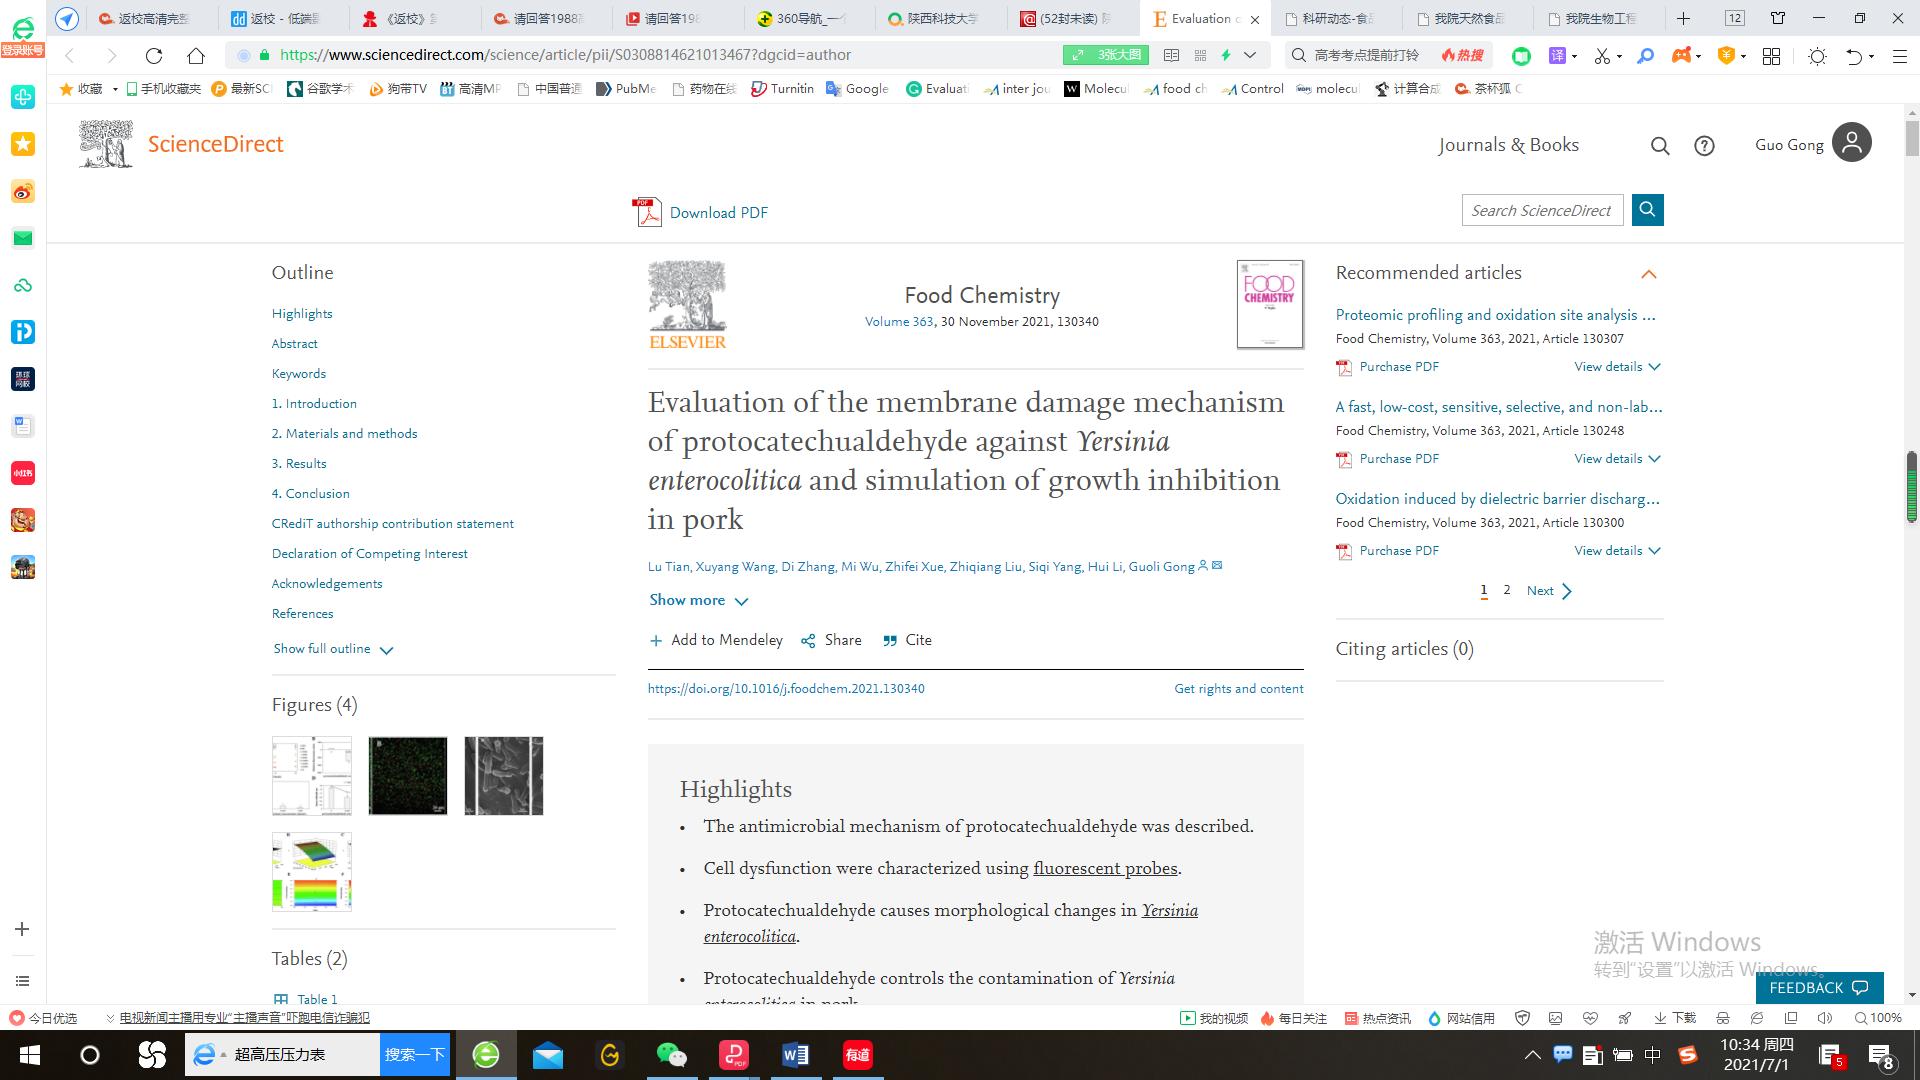Click the Share icon

(808, 641)
